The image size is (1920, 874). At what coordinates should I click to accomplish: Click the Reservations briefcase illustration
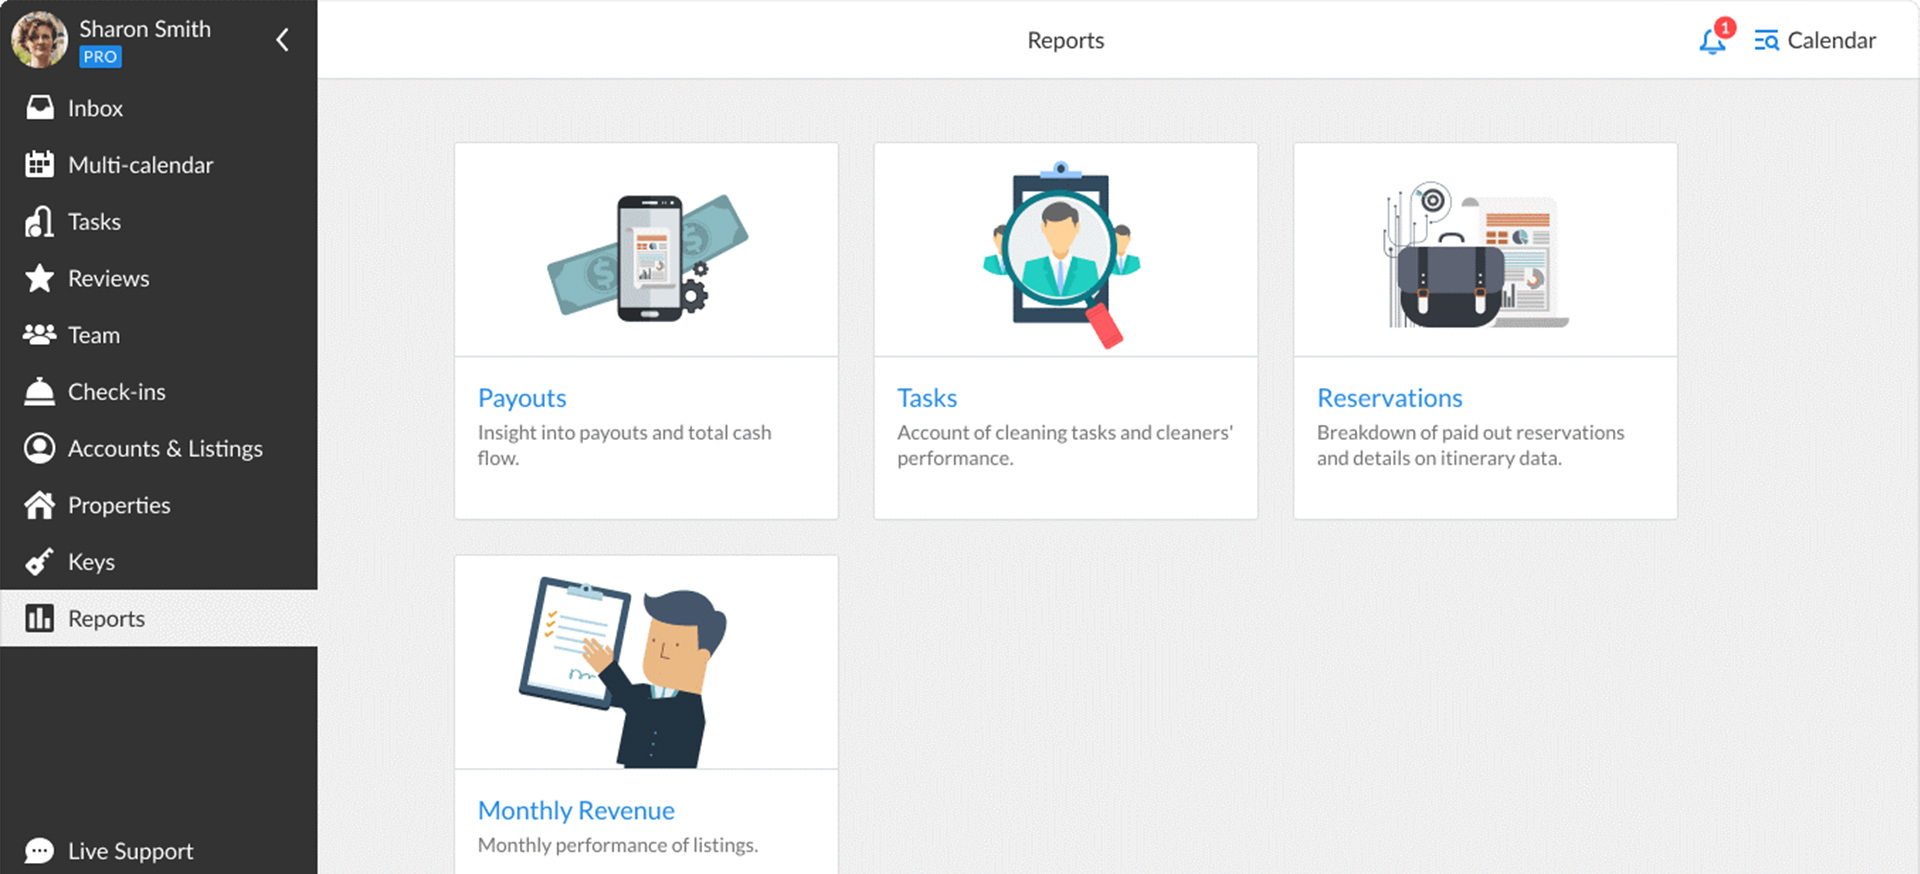[1477, 256]
